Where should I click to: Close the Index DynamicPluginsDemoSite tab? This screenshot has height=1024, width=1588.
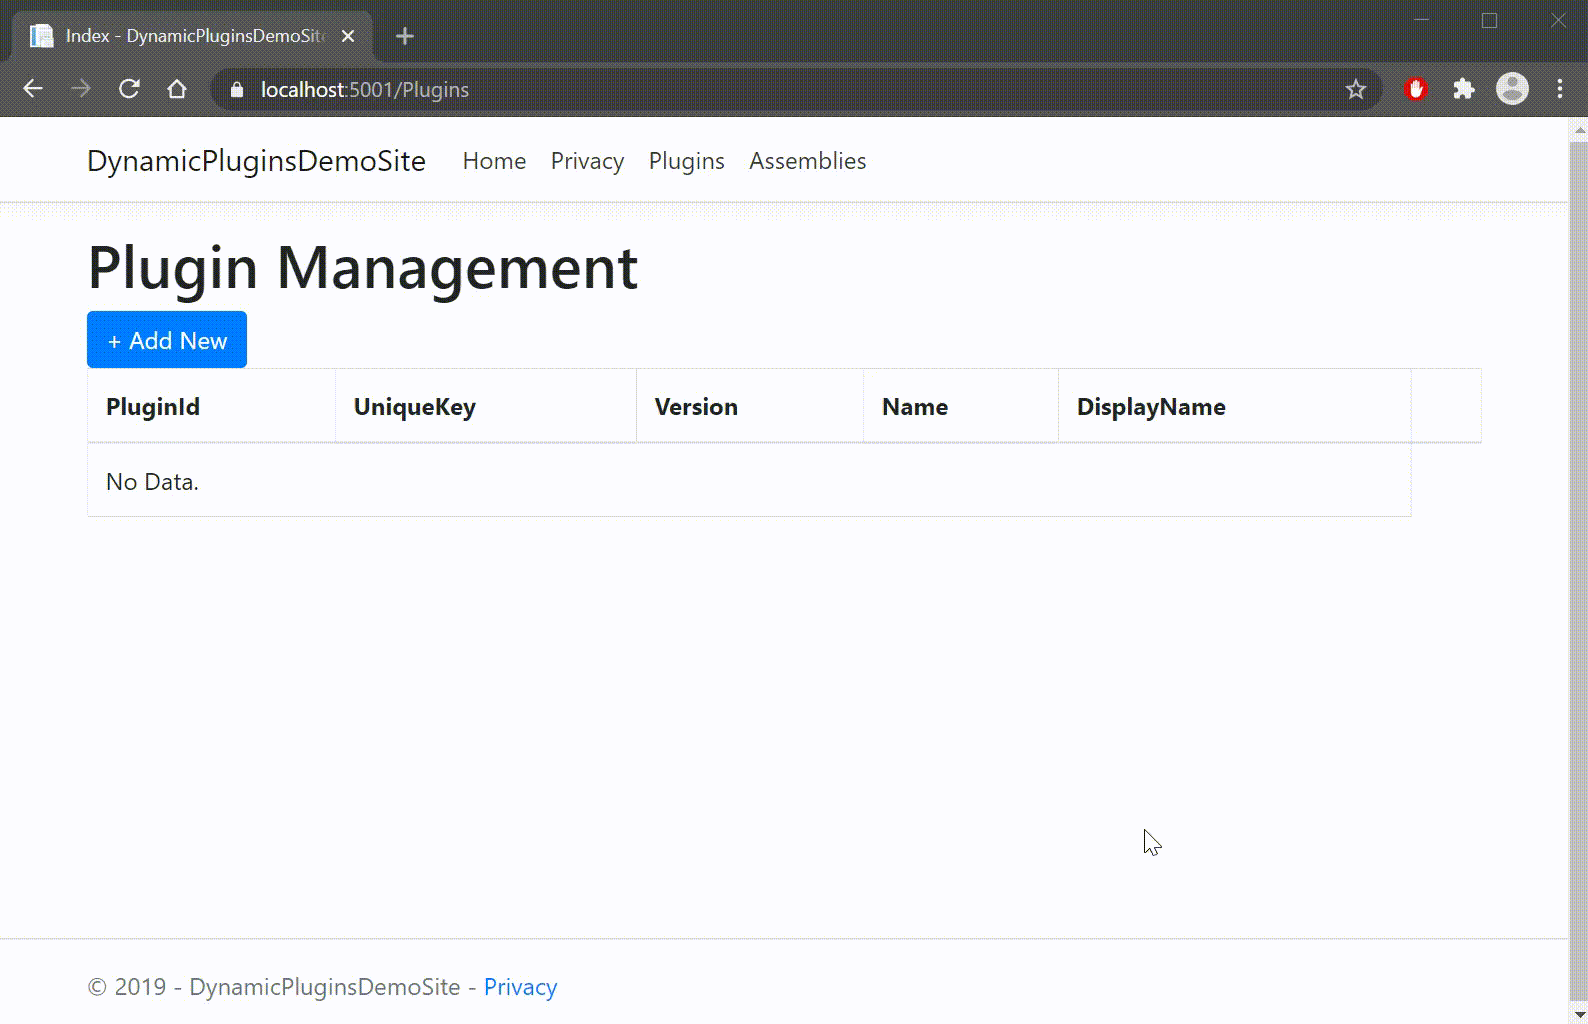[348, 36]
